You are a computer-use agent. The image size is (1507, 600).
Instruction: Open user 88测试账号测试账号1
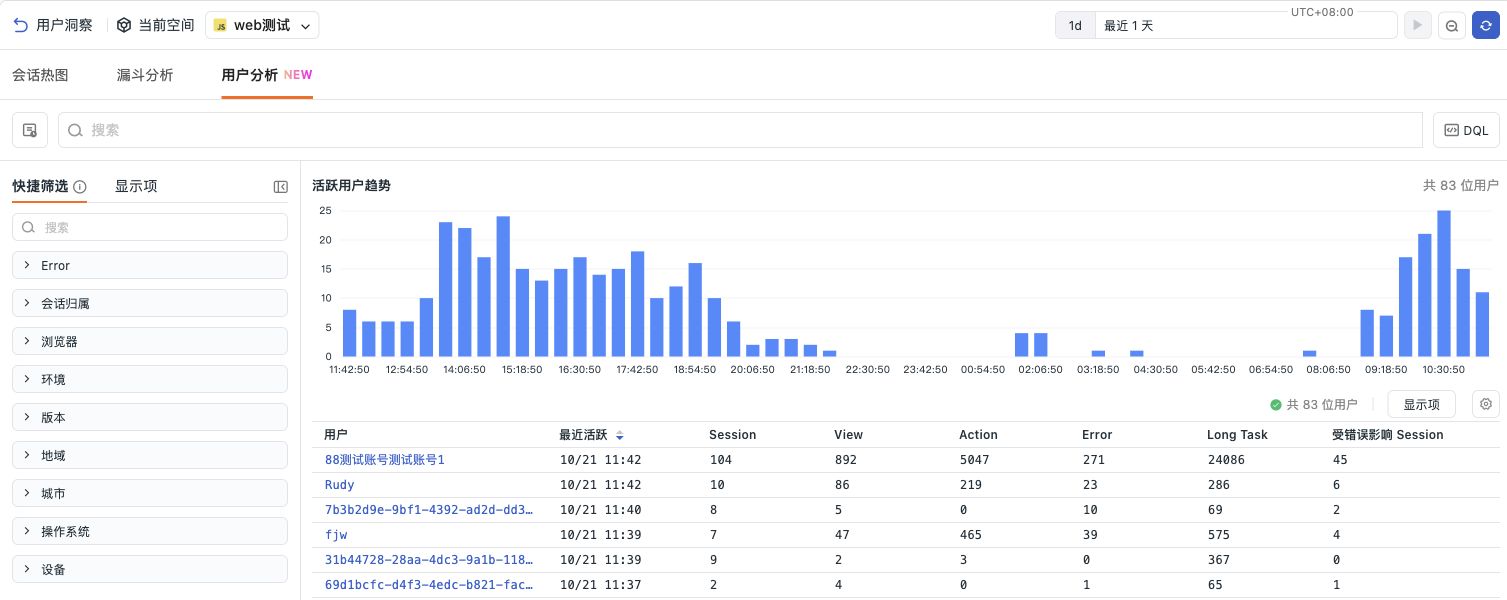[x=384, y=460]
